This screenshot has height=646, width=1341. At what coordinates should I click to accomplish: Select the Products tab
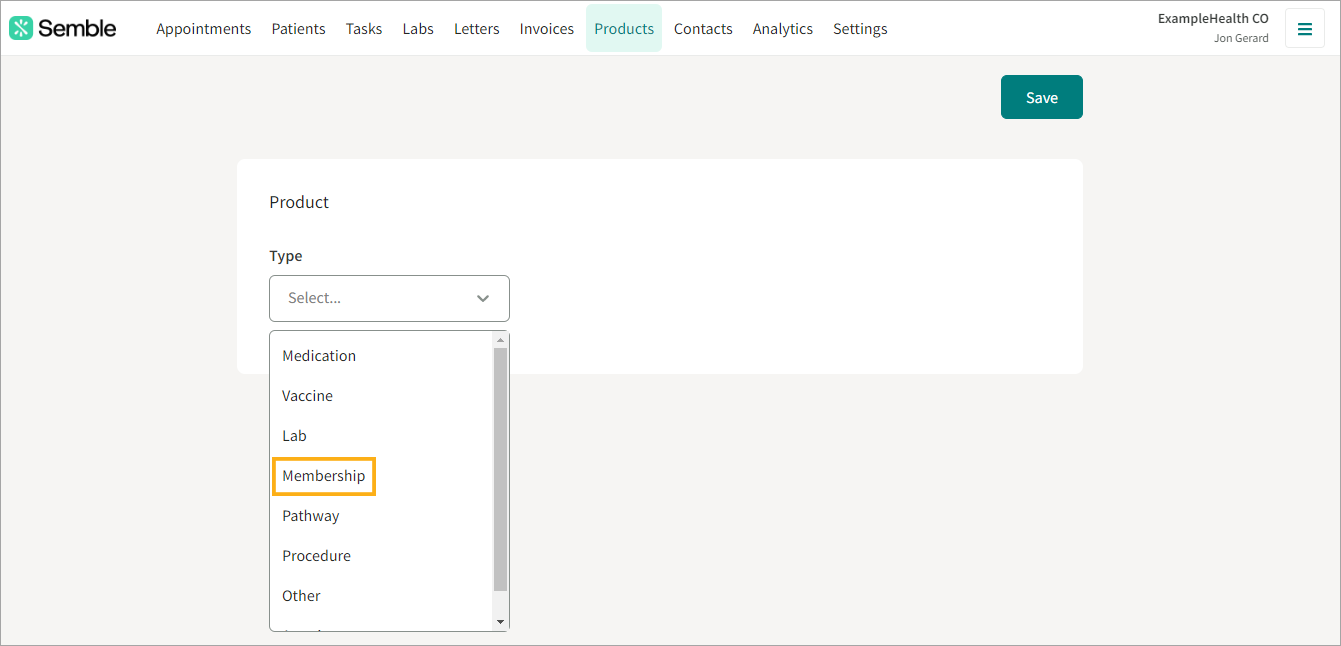click(x=624, y=29)
